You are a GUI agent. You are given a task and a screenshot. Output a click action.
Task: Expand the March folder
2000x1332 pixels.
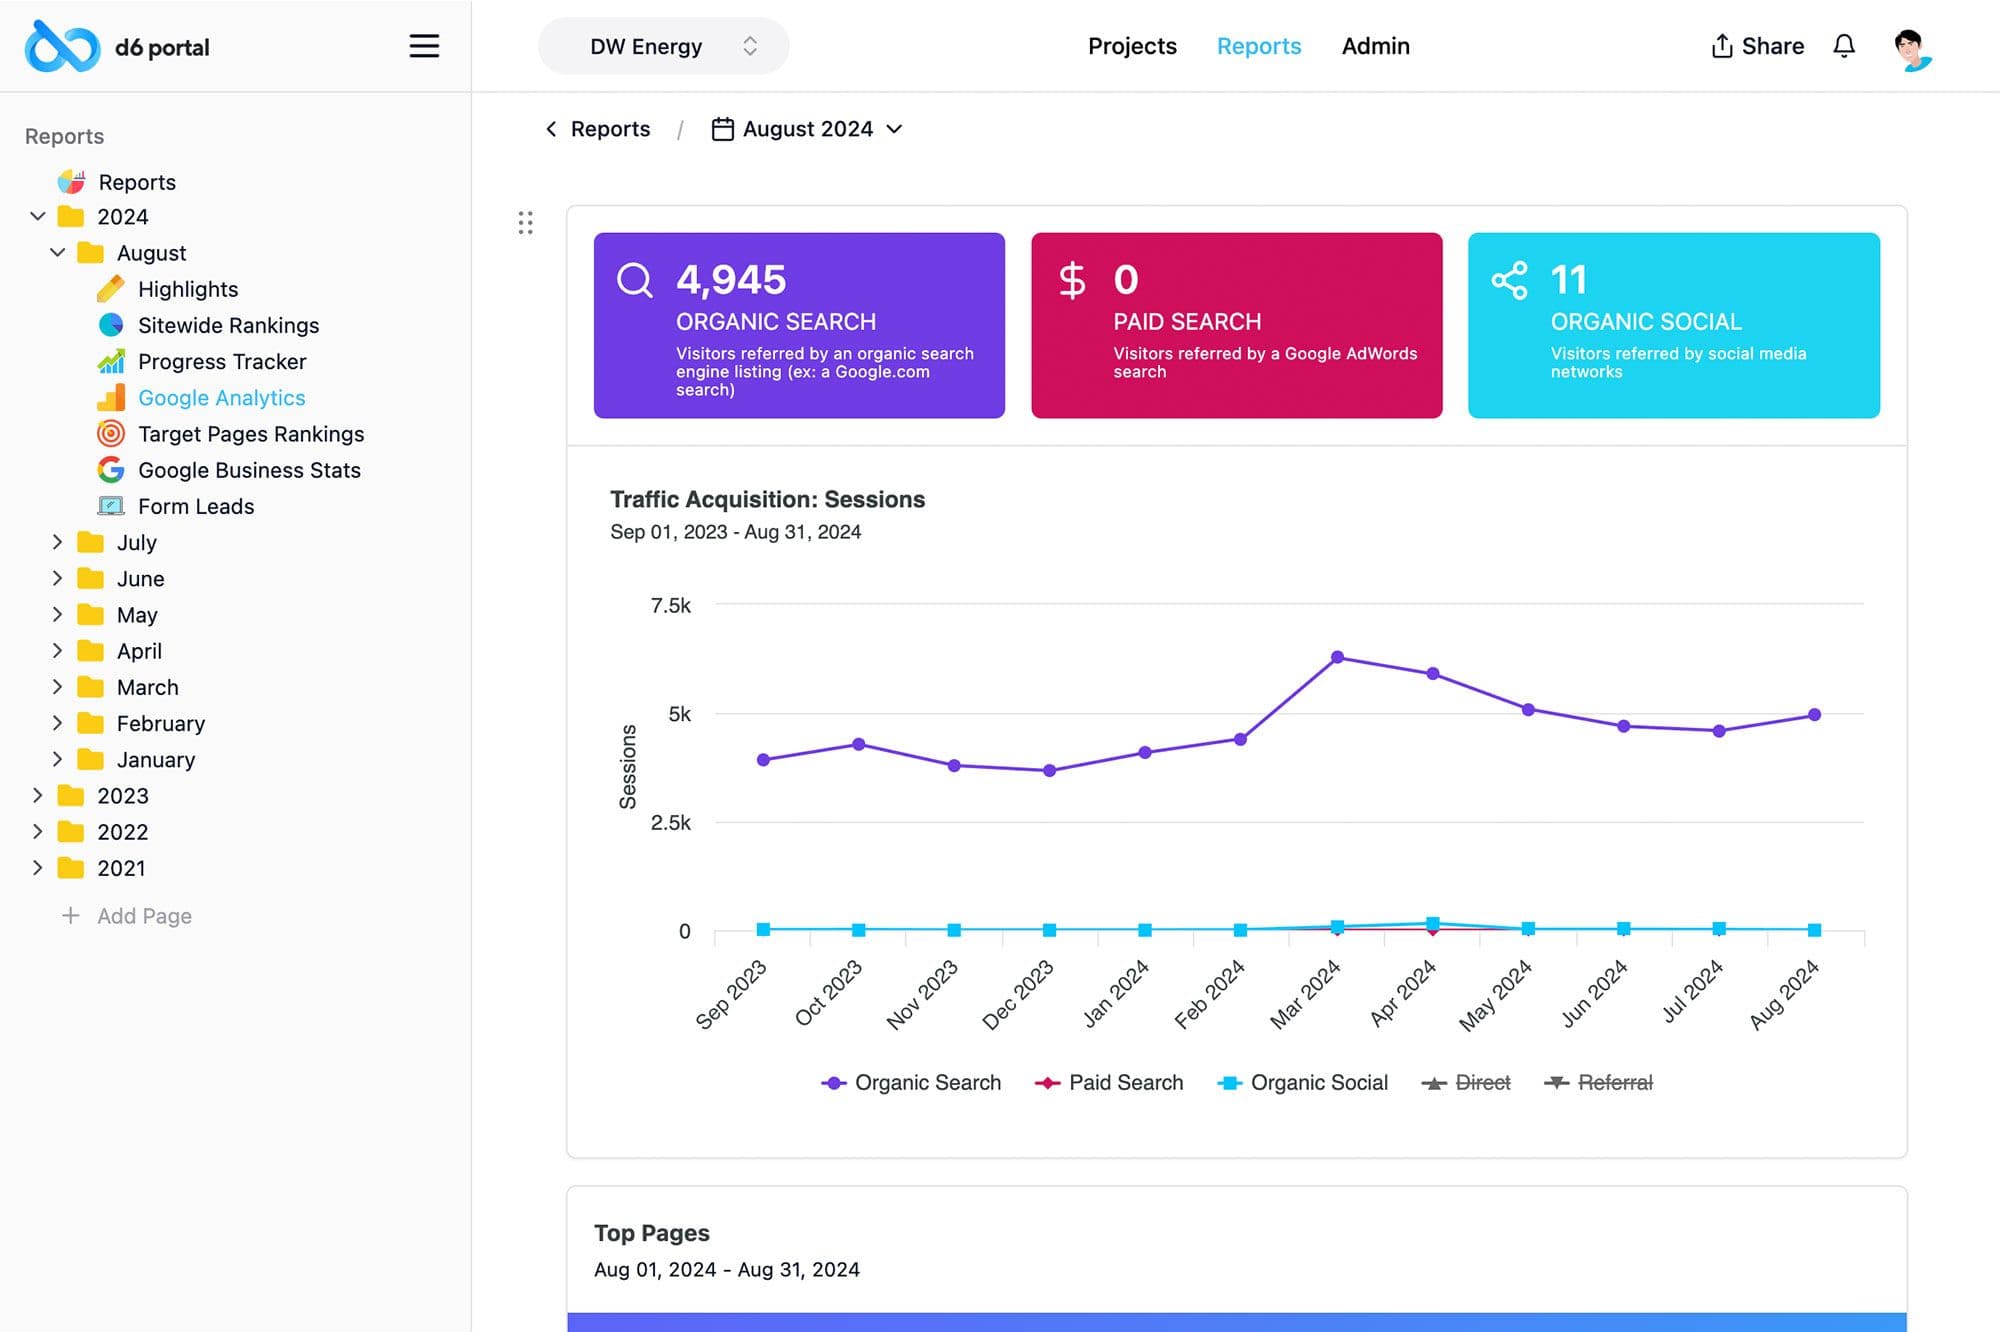tap(57, 686)
